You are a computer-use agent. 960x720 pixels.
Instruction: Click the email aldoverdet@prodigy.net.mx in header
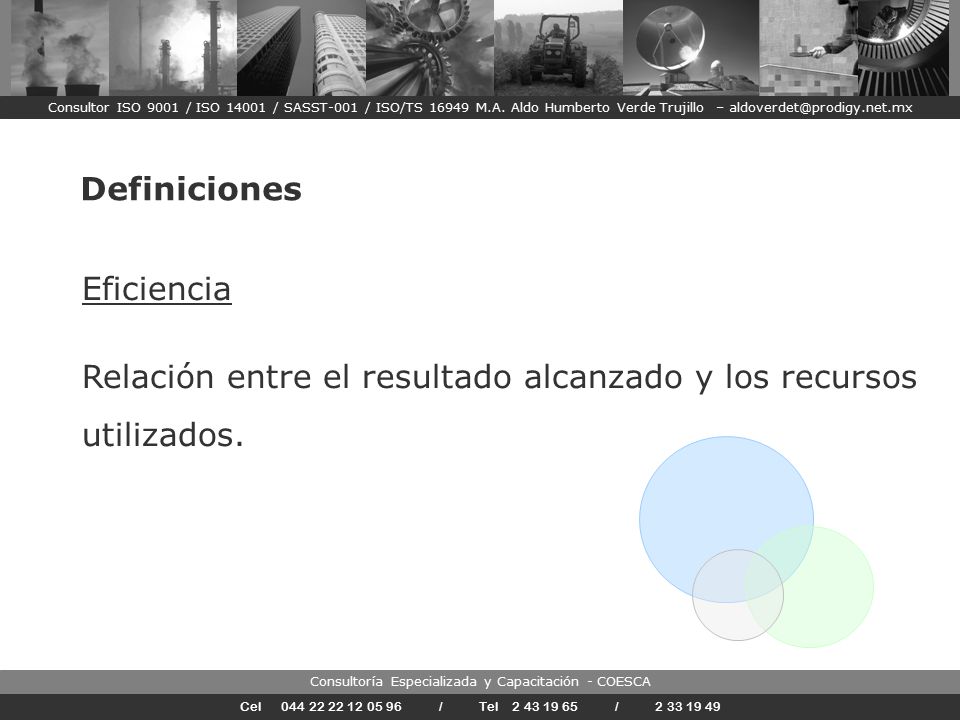pyautogui.click(x=820, y=108)
